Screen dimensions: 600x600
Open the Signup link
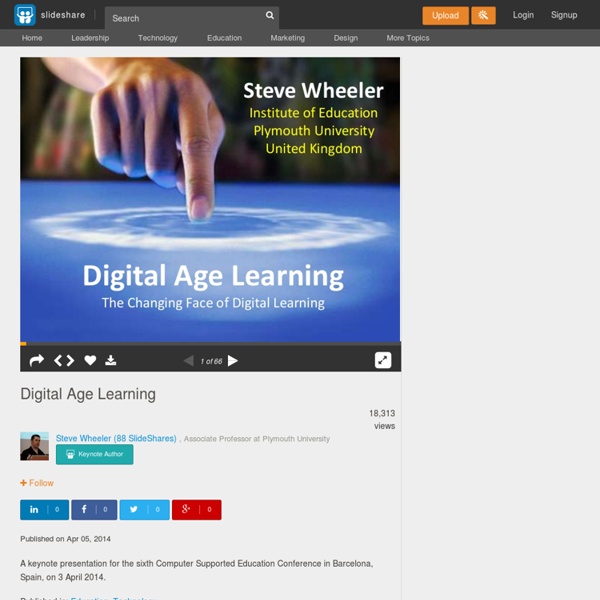pos(564,15)
